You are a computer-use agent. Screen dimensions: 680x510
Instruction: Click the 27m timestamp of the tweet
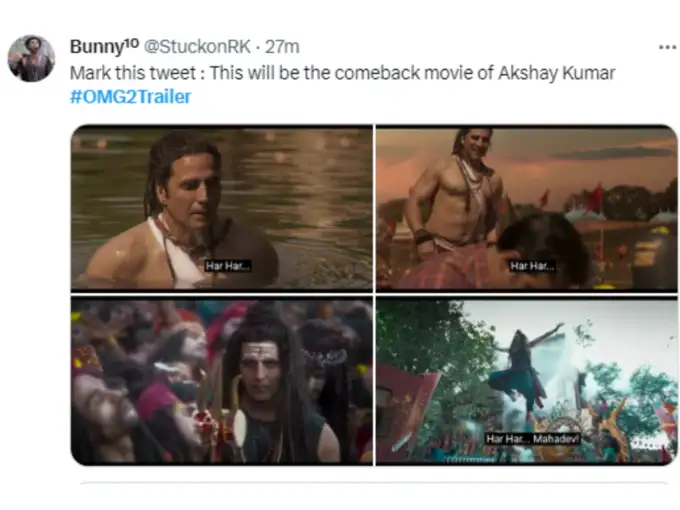pos(282,47)
